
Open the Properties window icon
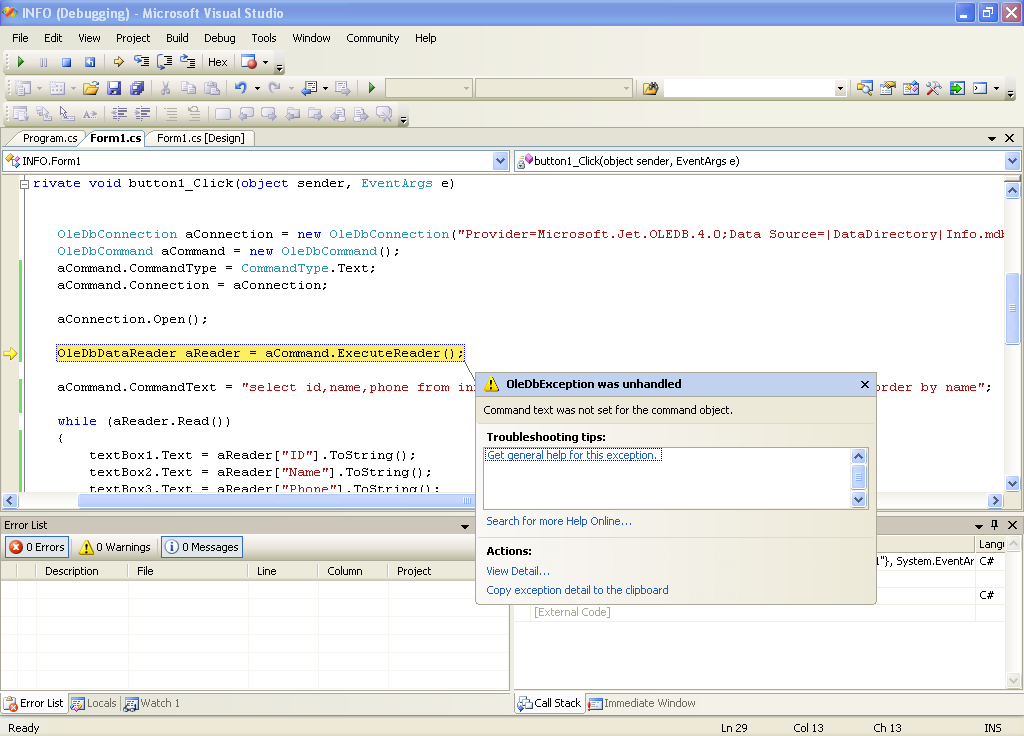(x=888, y=88)
